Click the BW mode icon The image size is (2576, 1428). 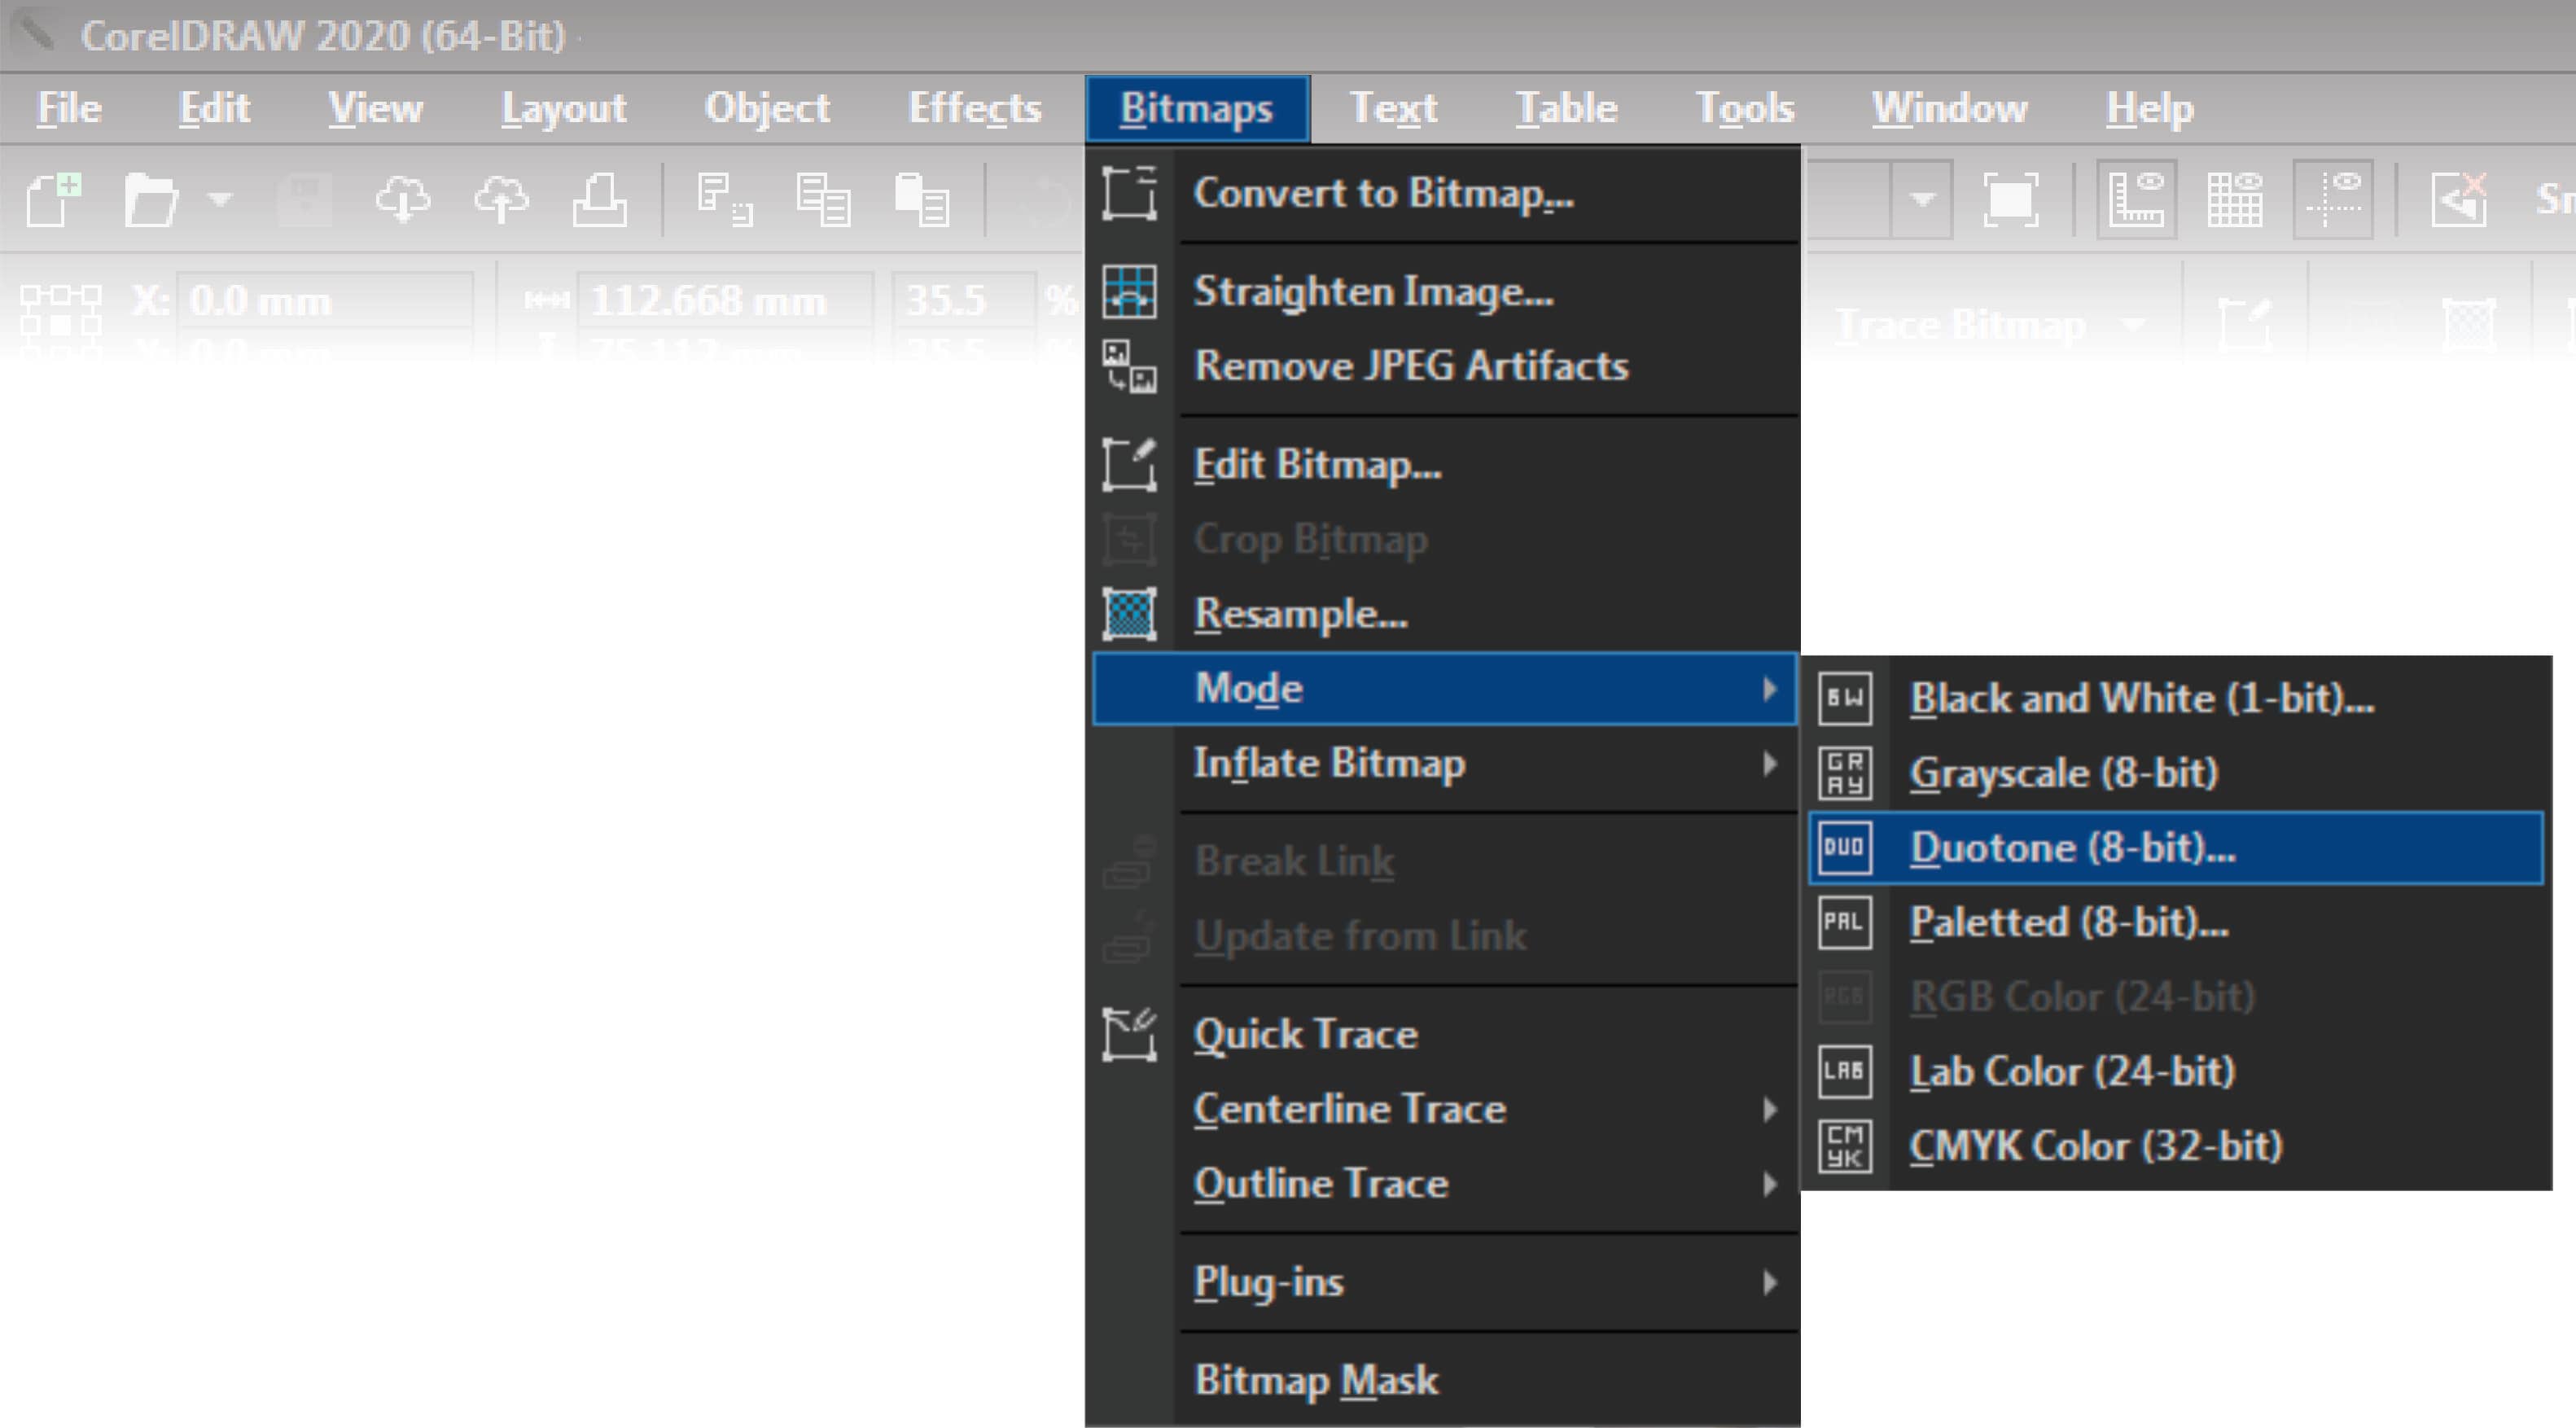coord(1845,698)
